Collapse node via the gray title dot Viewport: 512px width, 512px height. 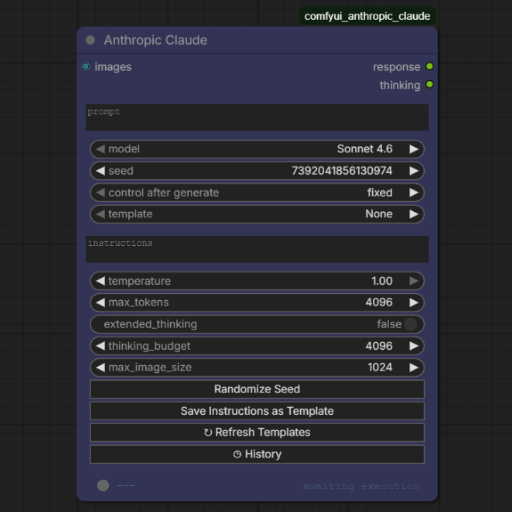[x=90, y=40]
